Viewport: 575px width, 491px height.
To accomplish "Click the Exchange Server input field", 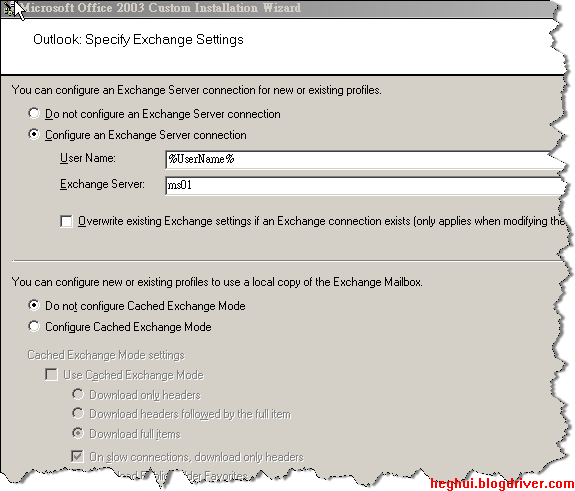I will [365, 186].
